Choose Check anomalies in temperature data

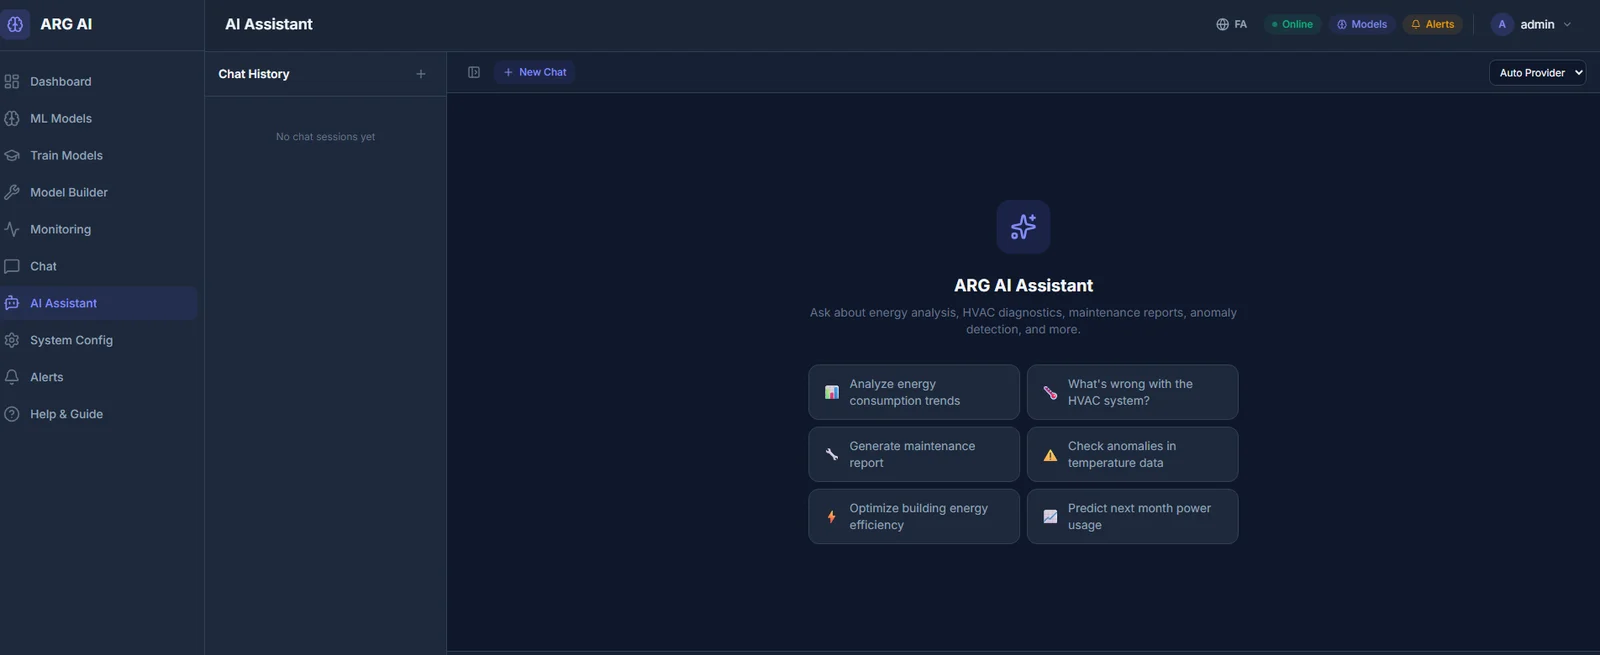[1132, 454]
